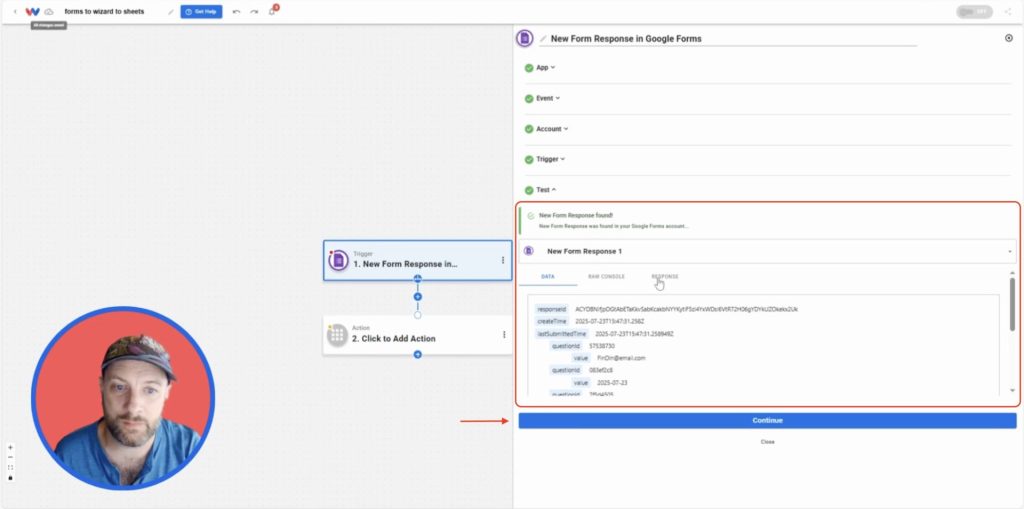Undo the last change
1024x509 pixels.
236,12
